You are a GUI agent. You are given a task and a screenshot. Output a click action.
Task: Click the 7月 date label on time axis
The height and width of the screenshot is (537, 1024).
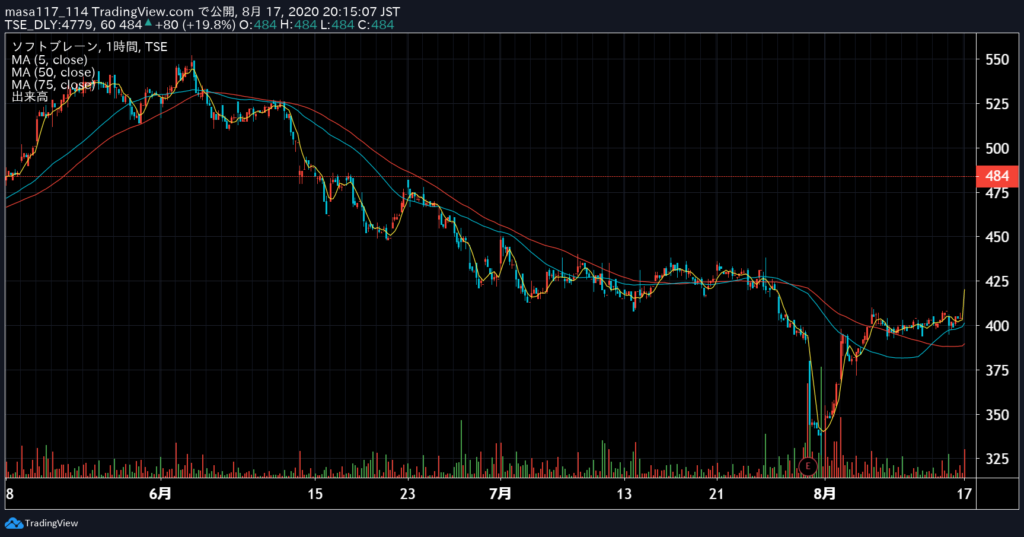coord(500,494)
